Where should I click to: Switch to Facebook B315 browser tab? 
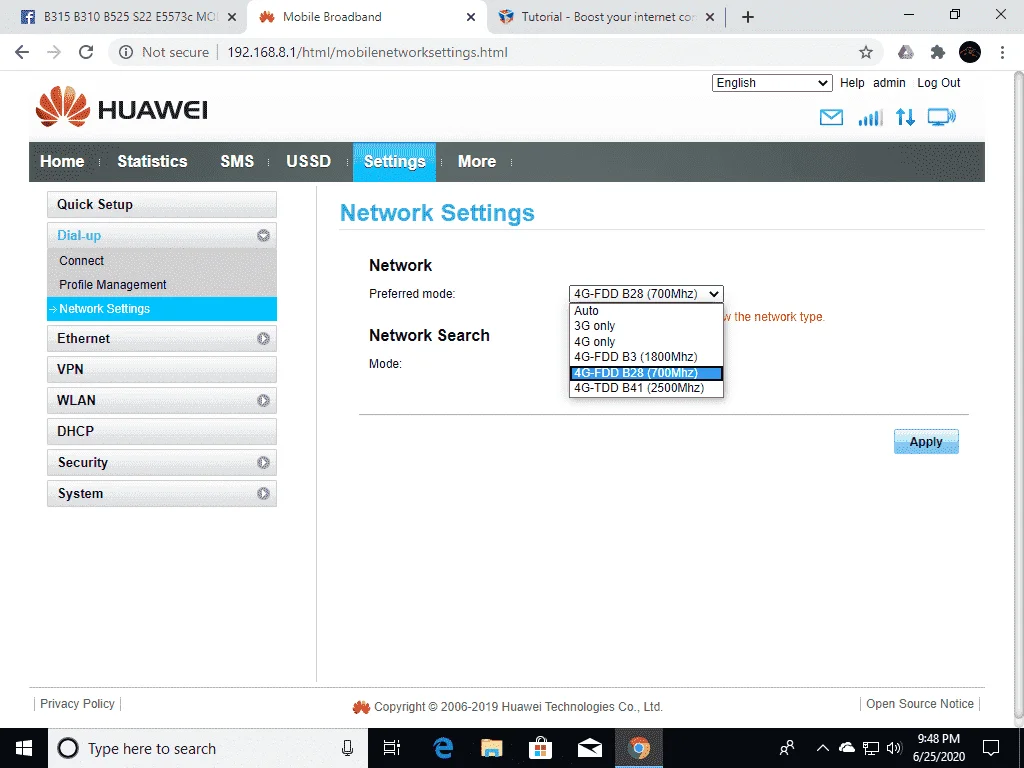point(124,17)
